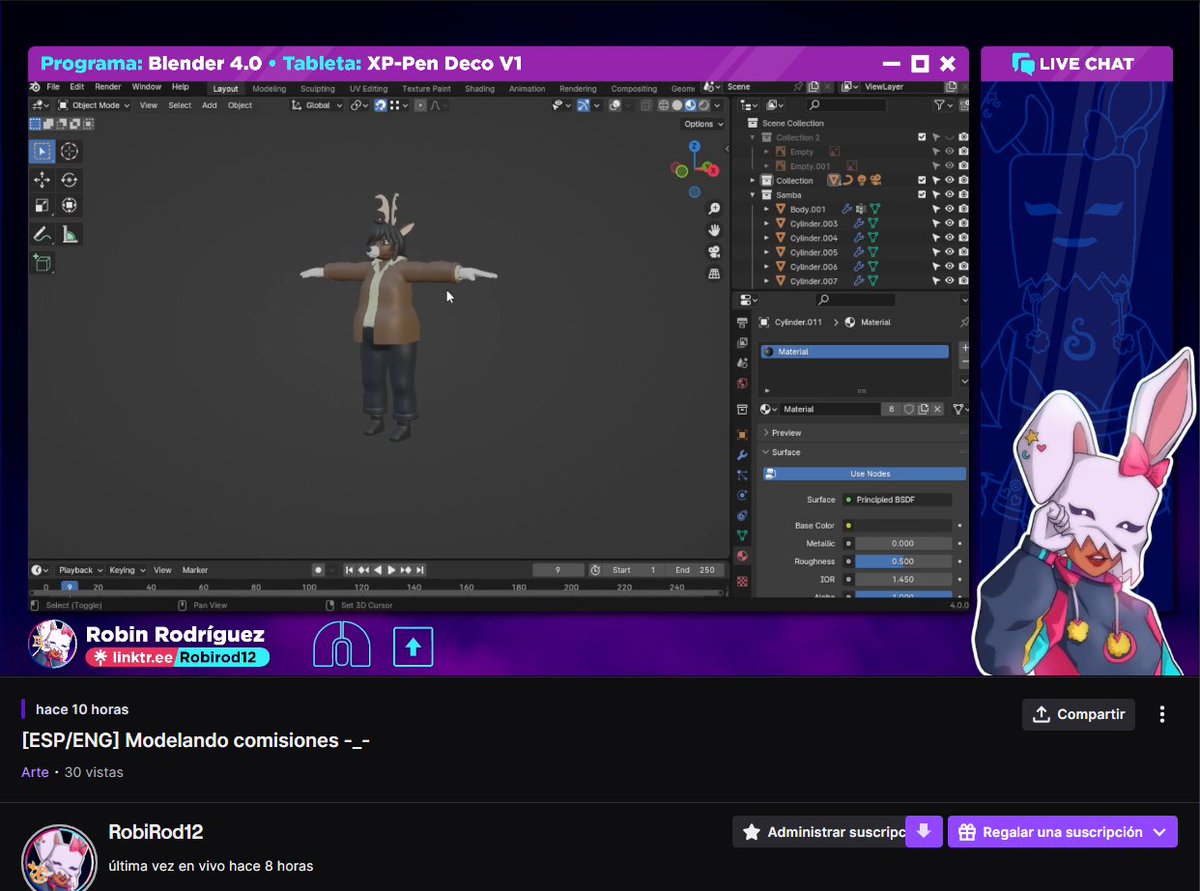The image size is (1200, 891).
Task: Click the Administrar suscripción button
Action: [818, 832]
